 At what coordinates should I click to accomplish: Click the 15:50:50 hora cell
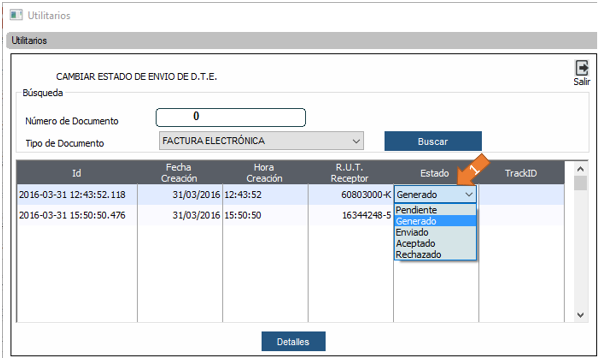coord(265,215)
